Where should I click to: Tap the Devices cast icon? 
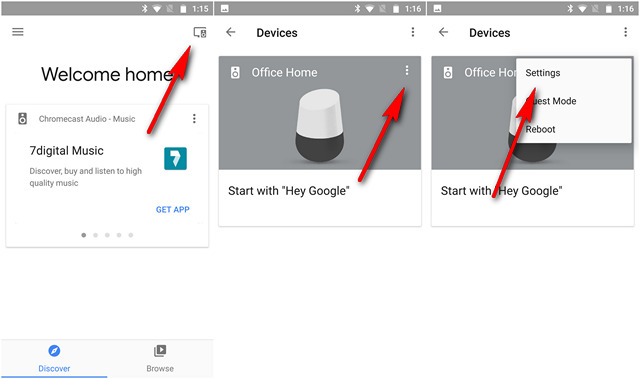coord(200,32)
